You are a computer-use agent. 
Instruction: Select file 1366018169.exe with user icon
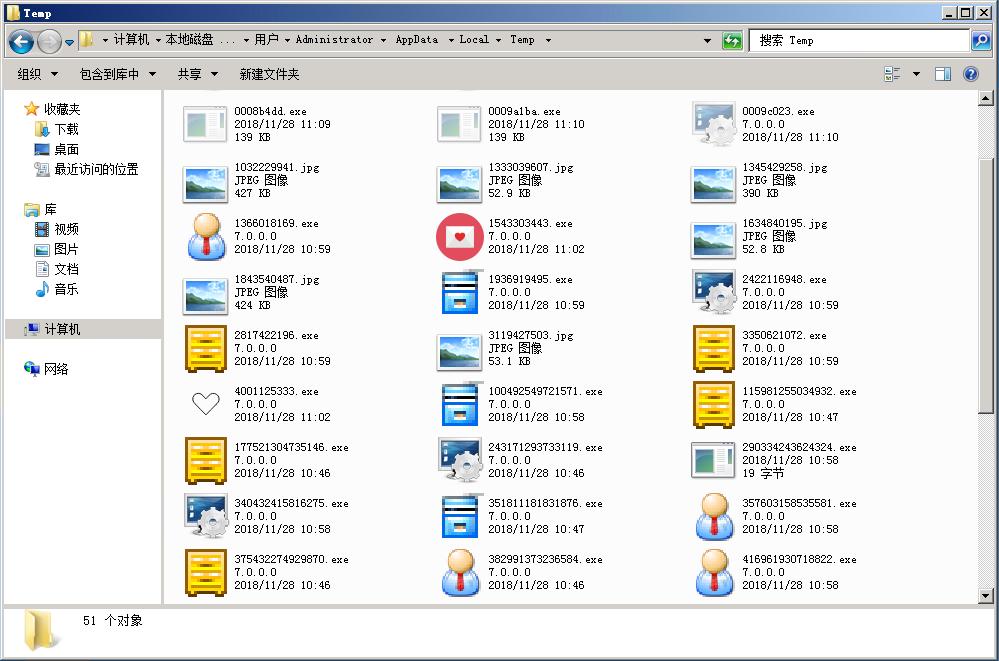[x=207, y=237]
